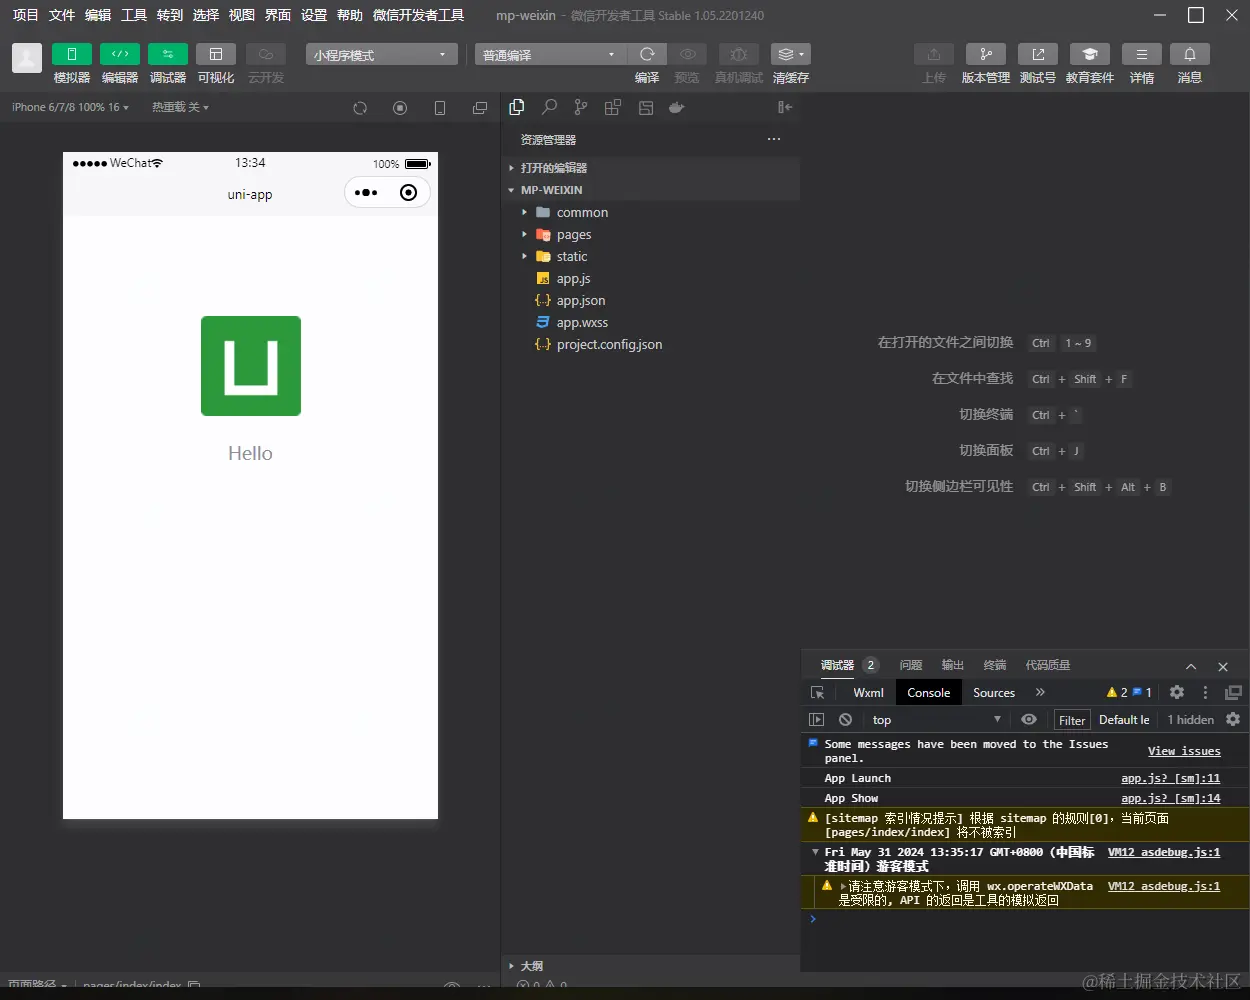1250x1000 pixels.
Task: Toggle the 编辑器 editor panel button
Action: point(120,54)
